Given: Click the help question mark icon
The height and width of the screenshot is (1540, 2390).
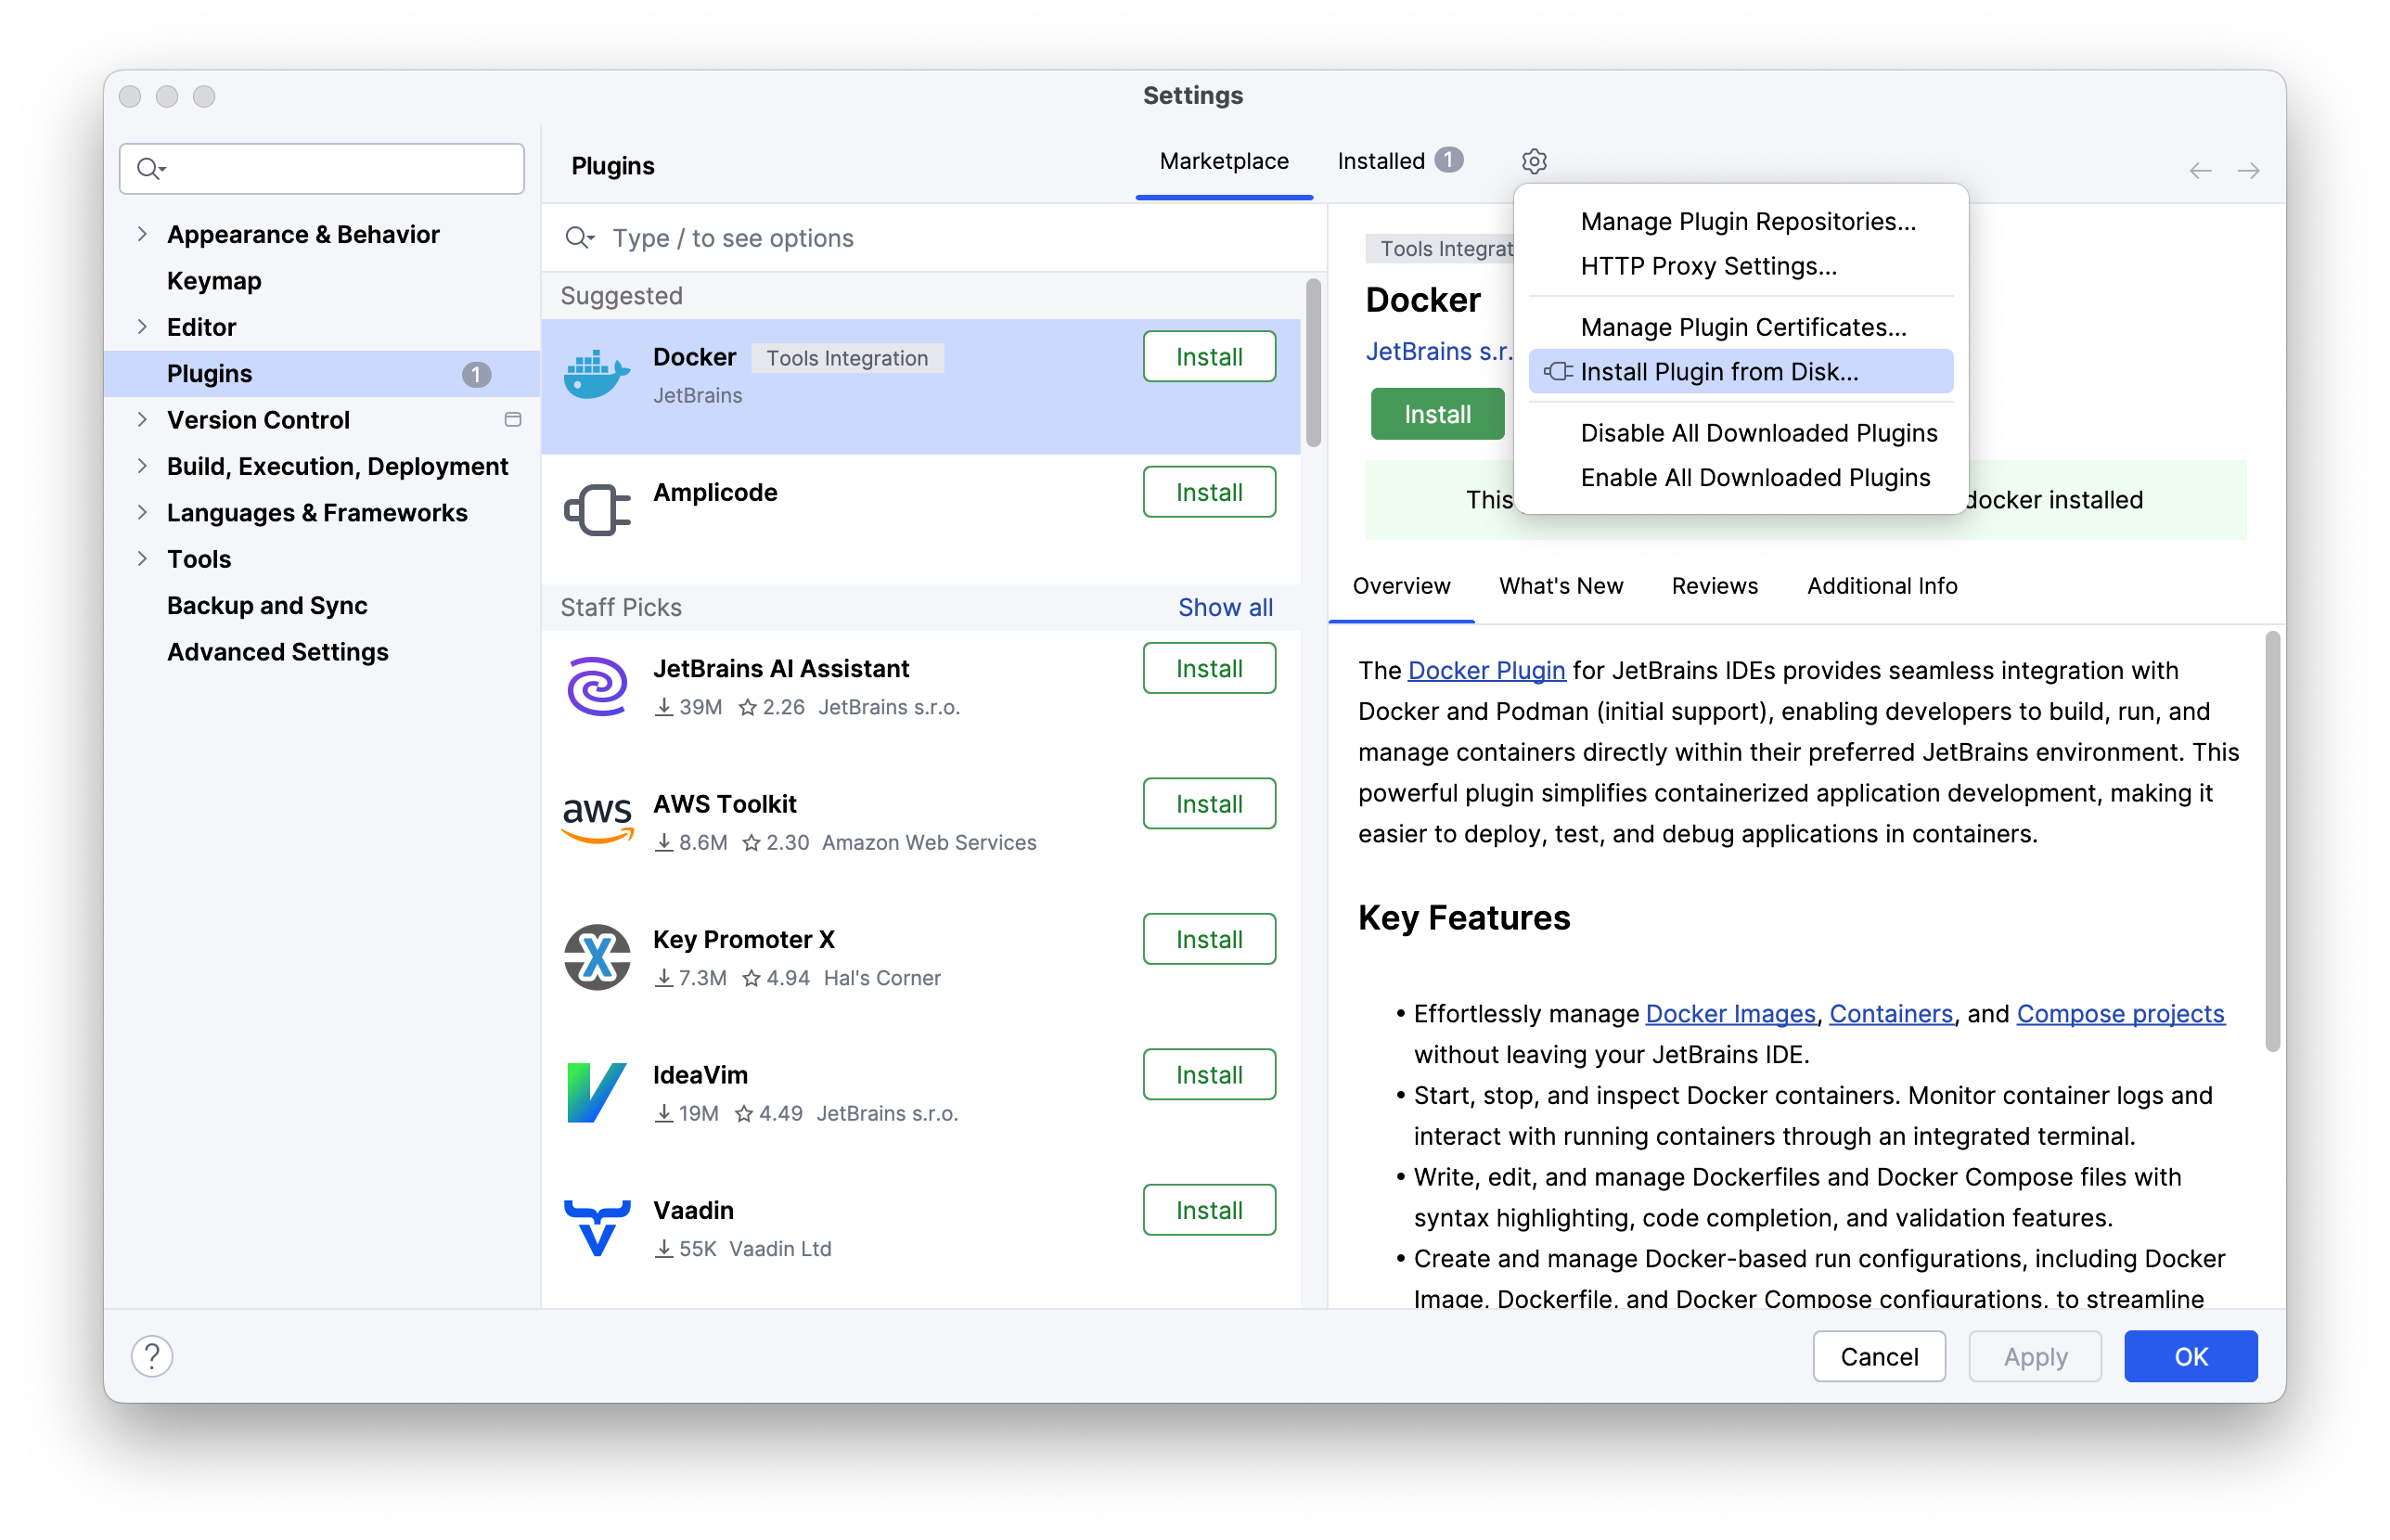Looking at the screenshot, I should click(x=152, y=1356).
